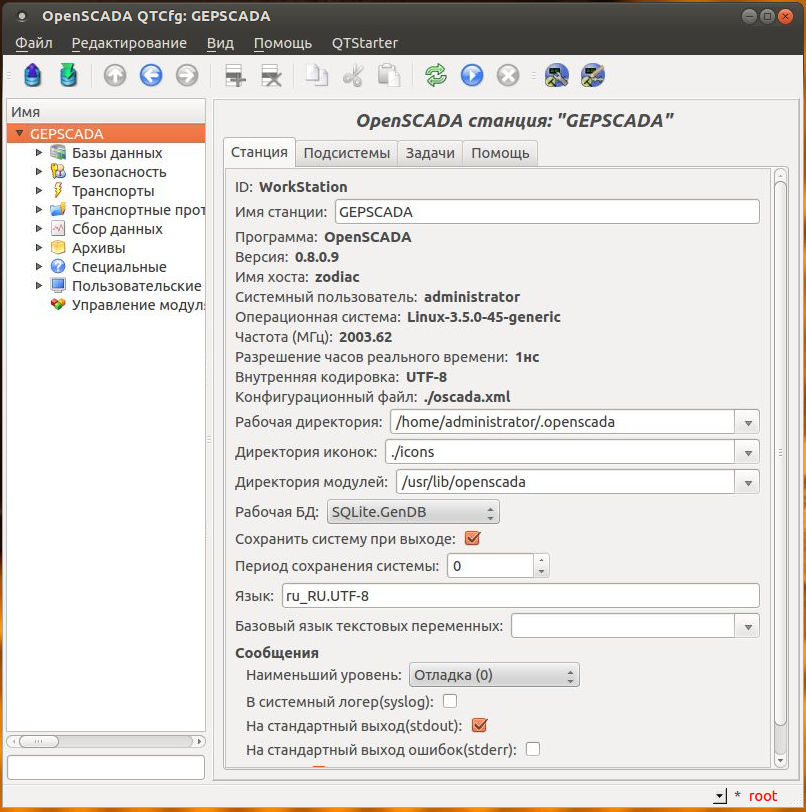Click the last module icon in the toolbar
This screenshot has height=812, width=806.
[x=593, y=75]
